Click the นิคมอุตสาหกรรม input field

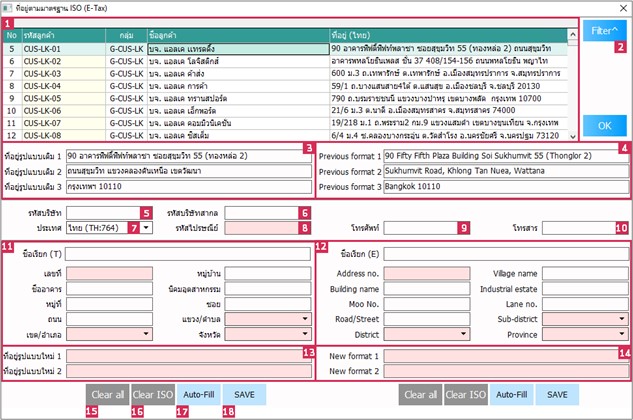(x=268, y=289)
